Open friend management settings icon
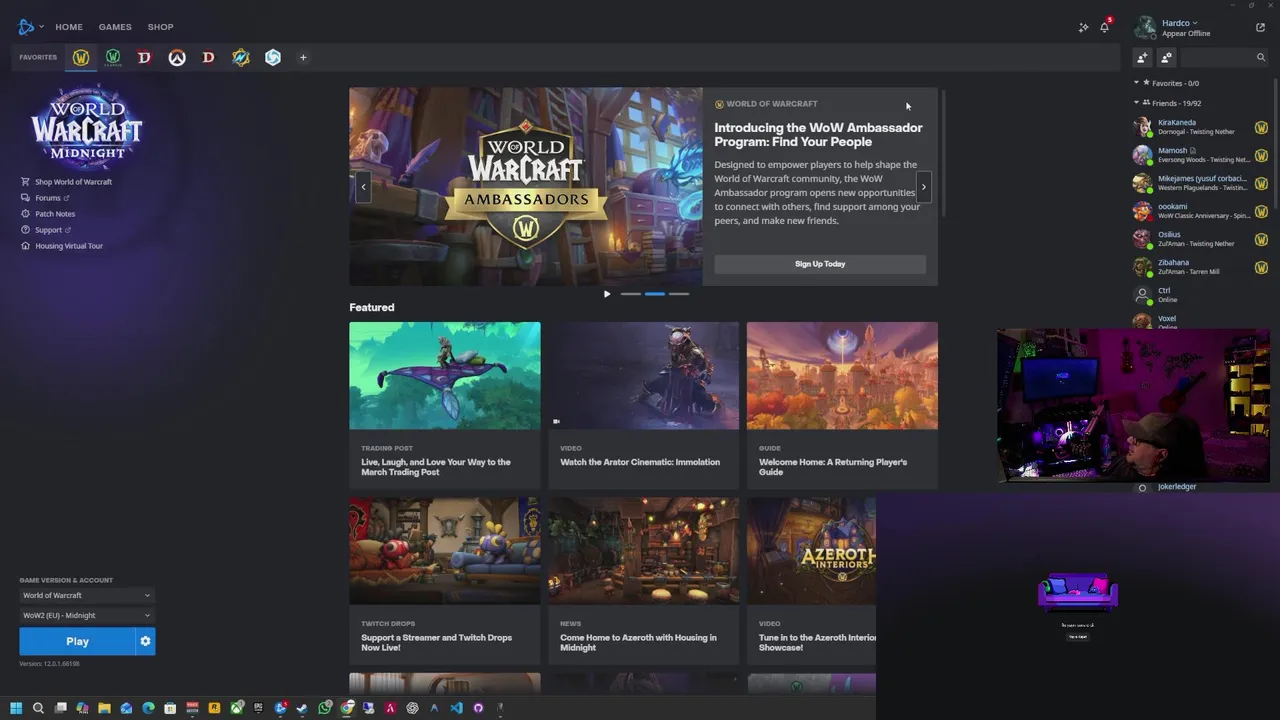The height and width of the screenshot is (720, 1280). coord(1166,58)
